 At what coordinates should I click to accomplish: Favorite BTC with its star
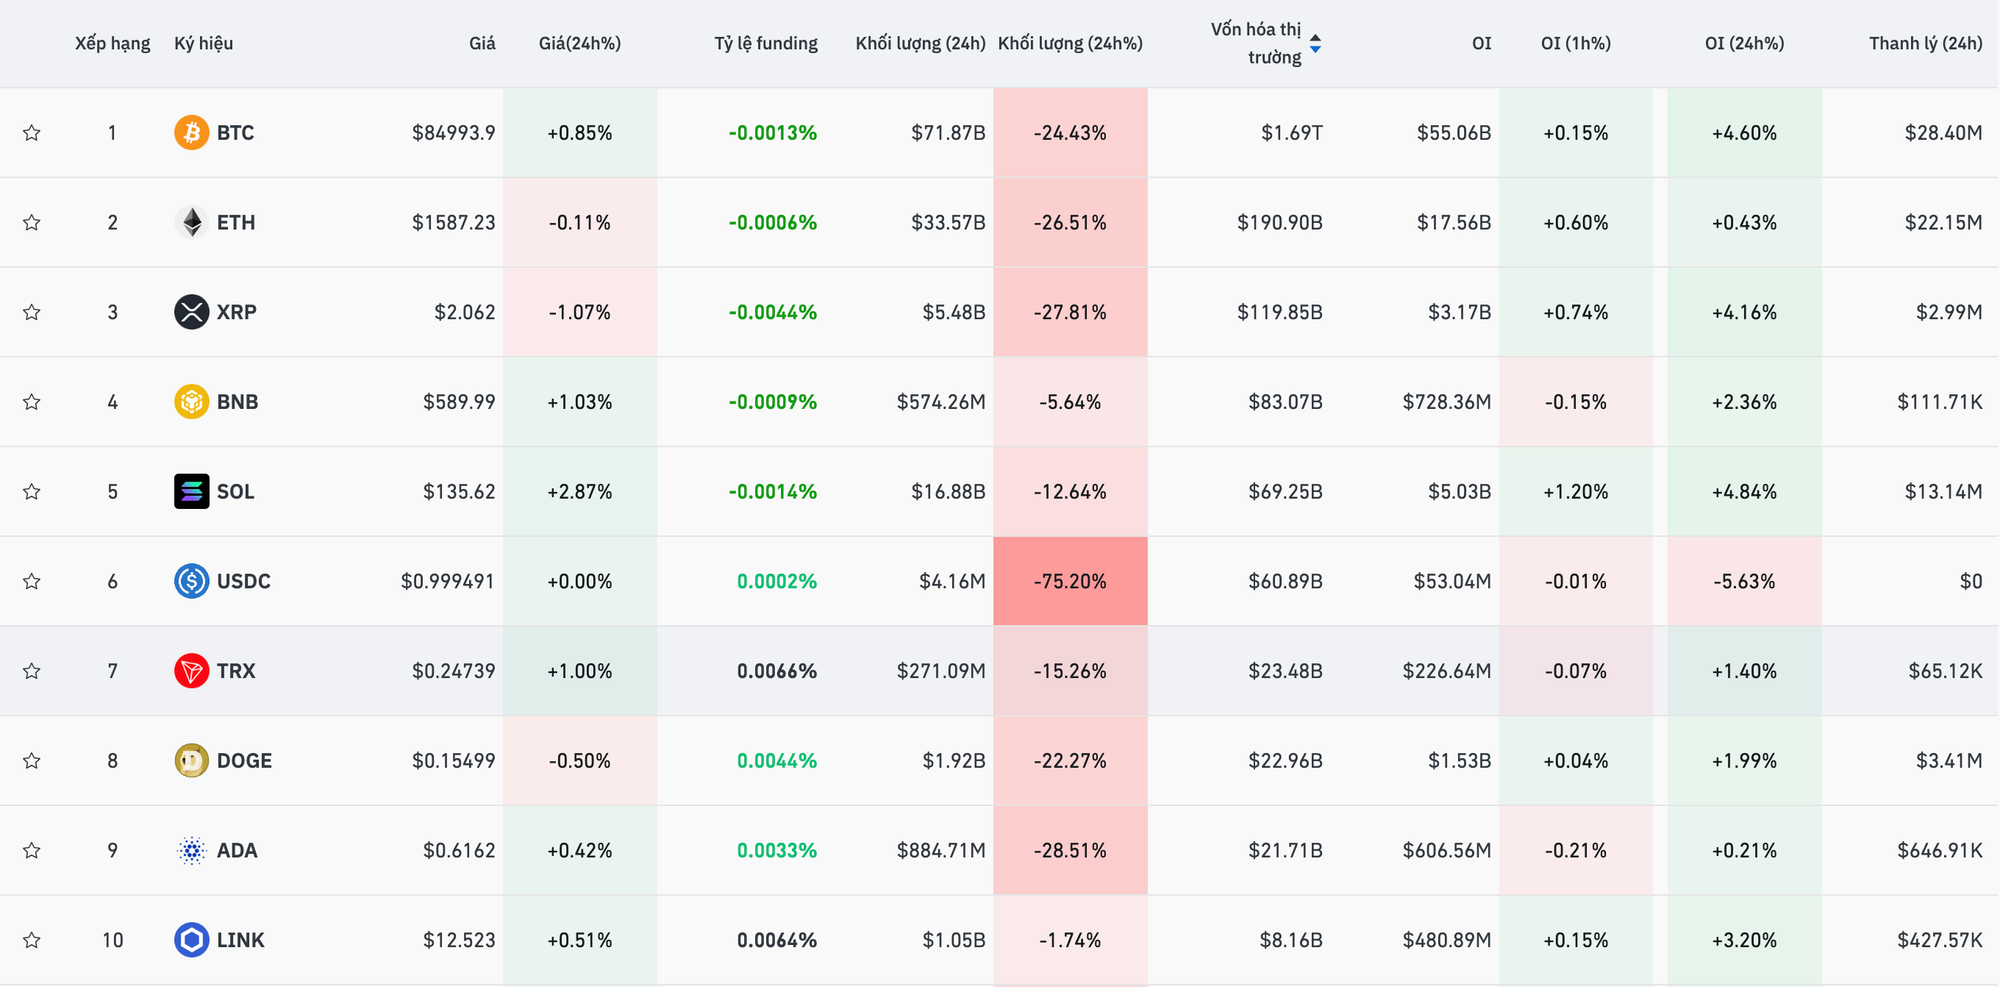pos(32,133)
